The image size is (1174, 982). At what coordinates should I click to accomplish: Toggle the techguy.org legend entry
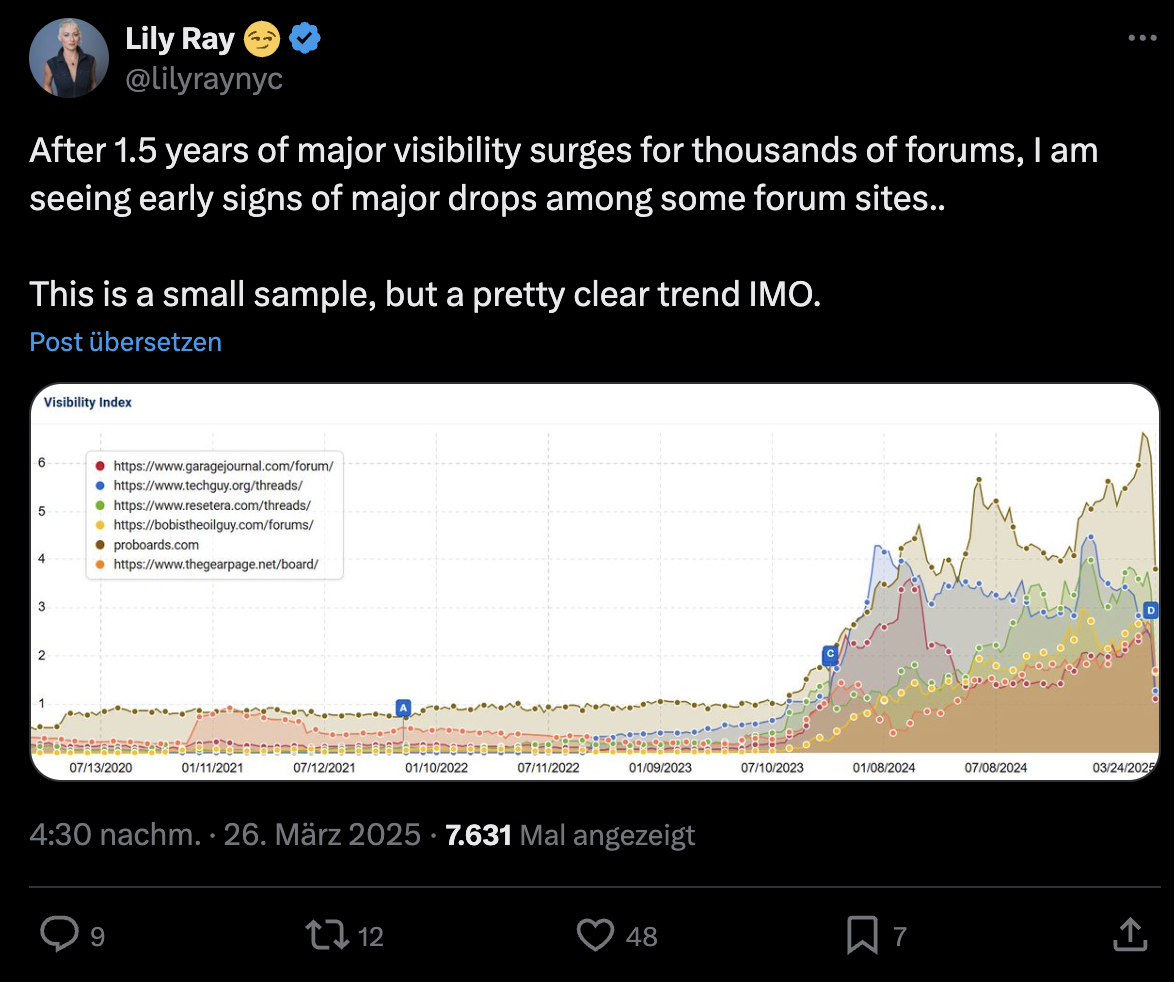[x=211, y=485]
